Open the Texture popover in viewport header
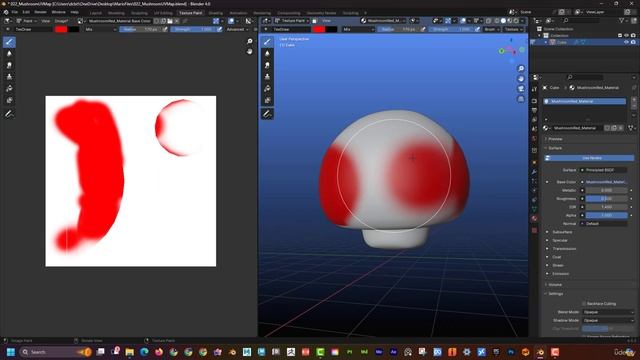The height and width of the screenshot is (360, 640). (x=513, y=29)
